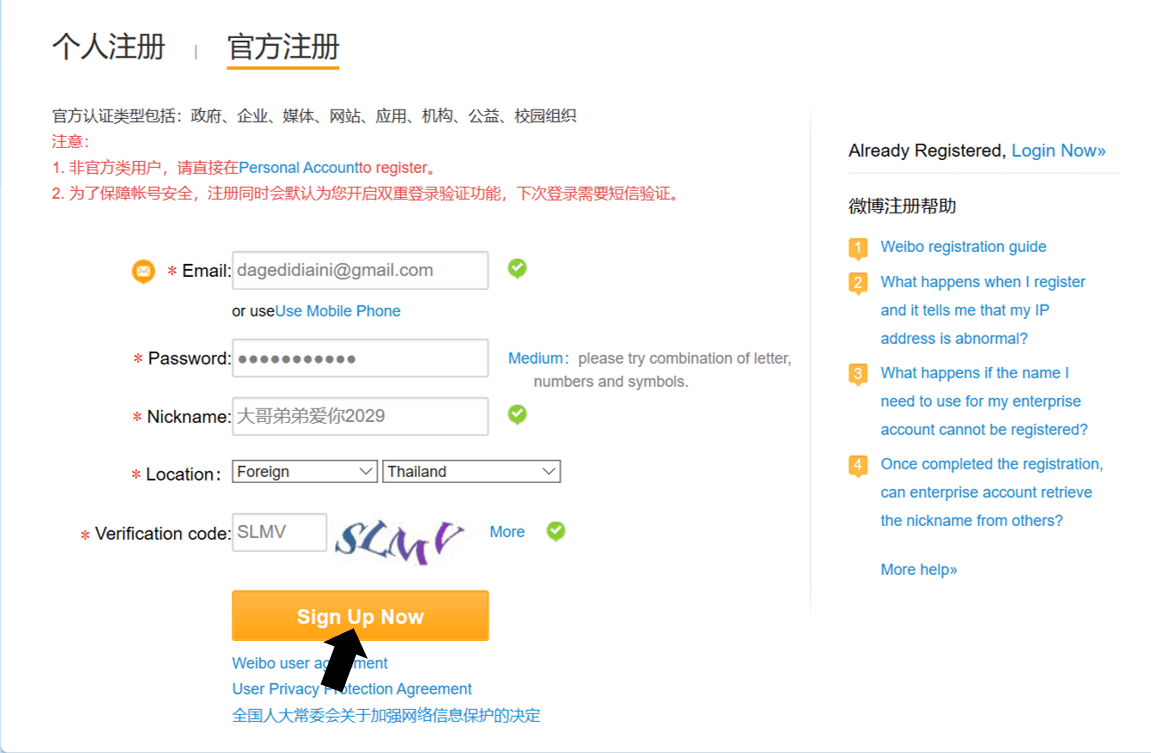Click the 注意: notice text
Screen dimensions: 1151x753
click(x=70, y=141)
